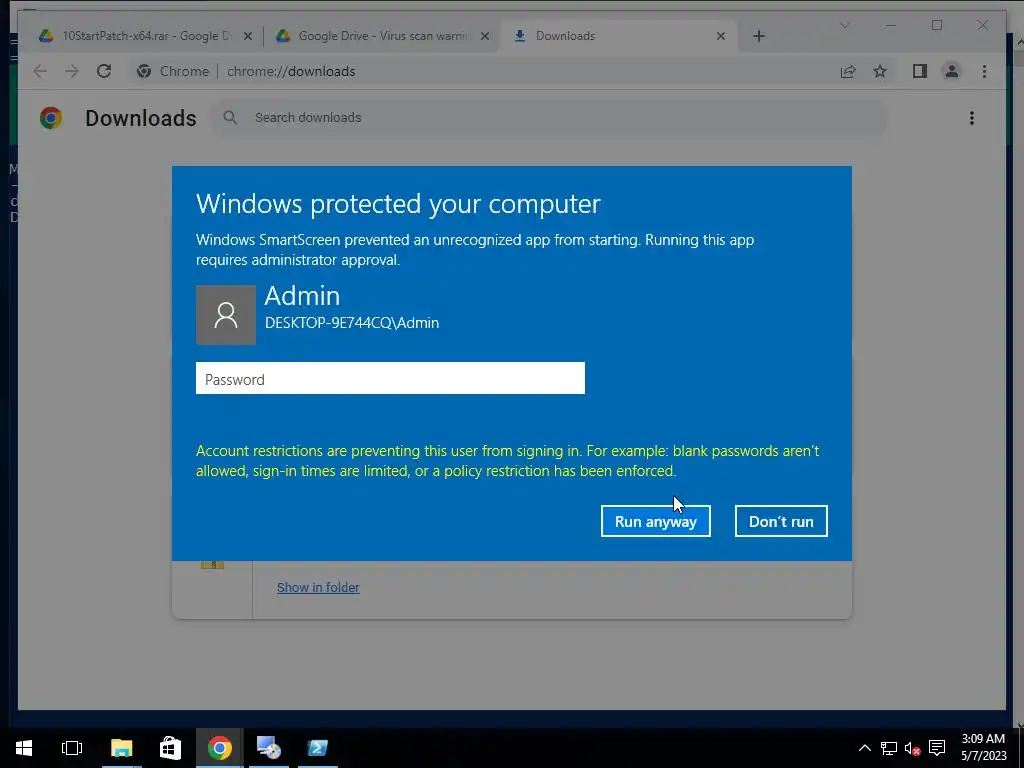Bookmark this page with the star
1024x768 pixels.
point(880,71)
